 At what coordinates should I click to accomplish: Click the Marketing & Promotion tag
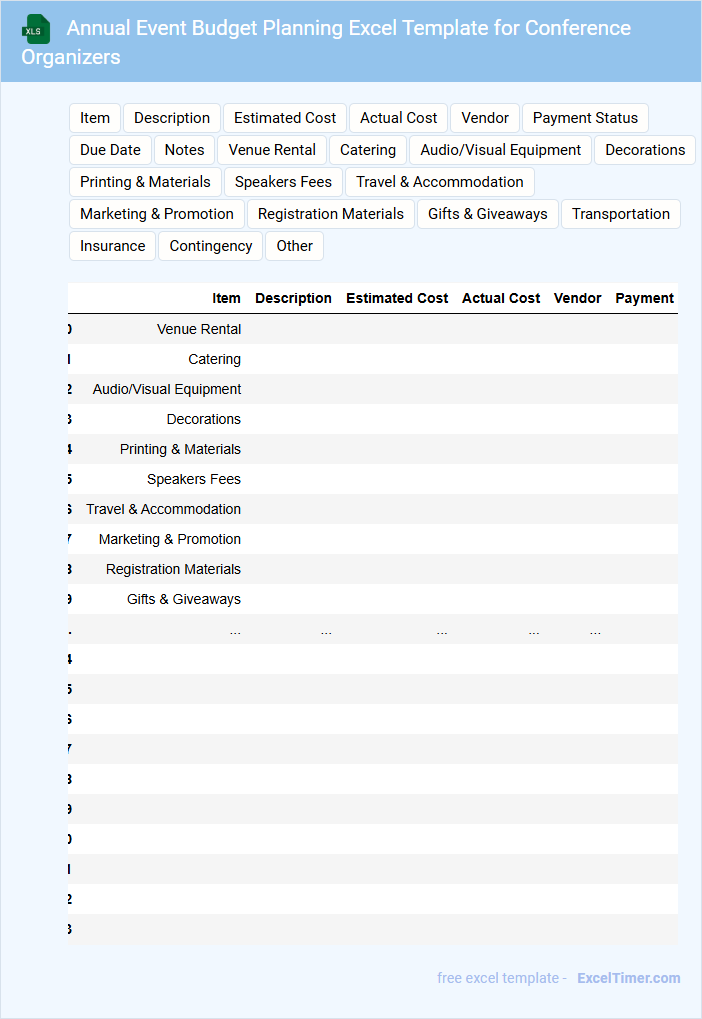tap(157, 214)
